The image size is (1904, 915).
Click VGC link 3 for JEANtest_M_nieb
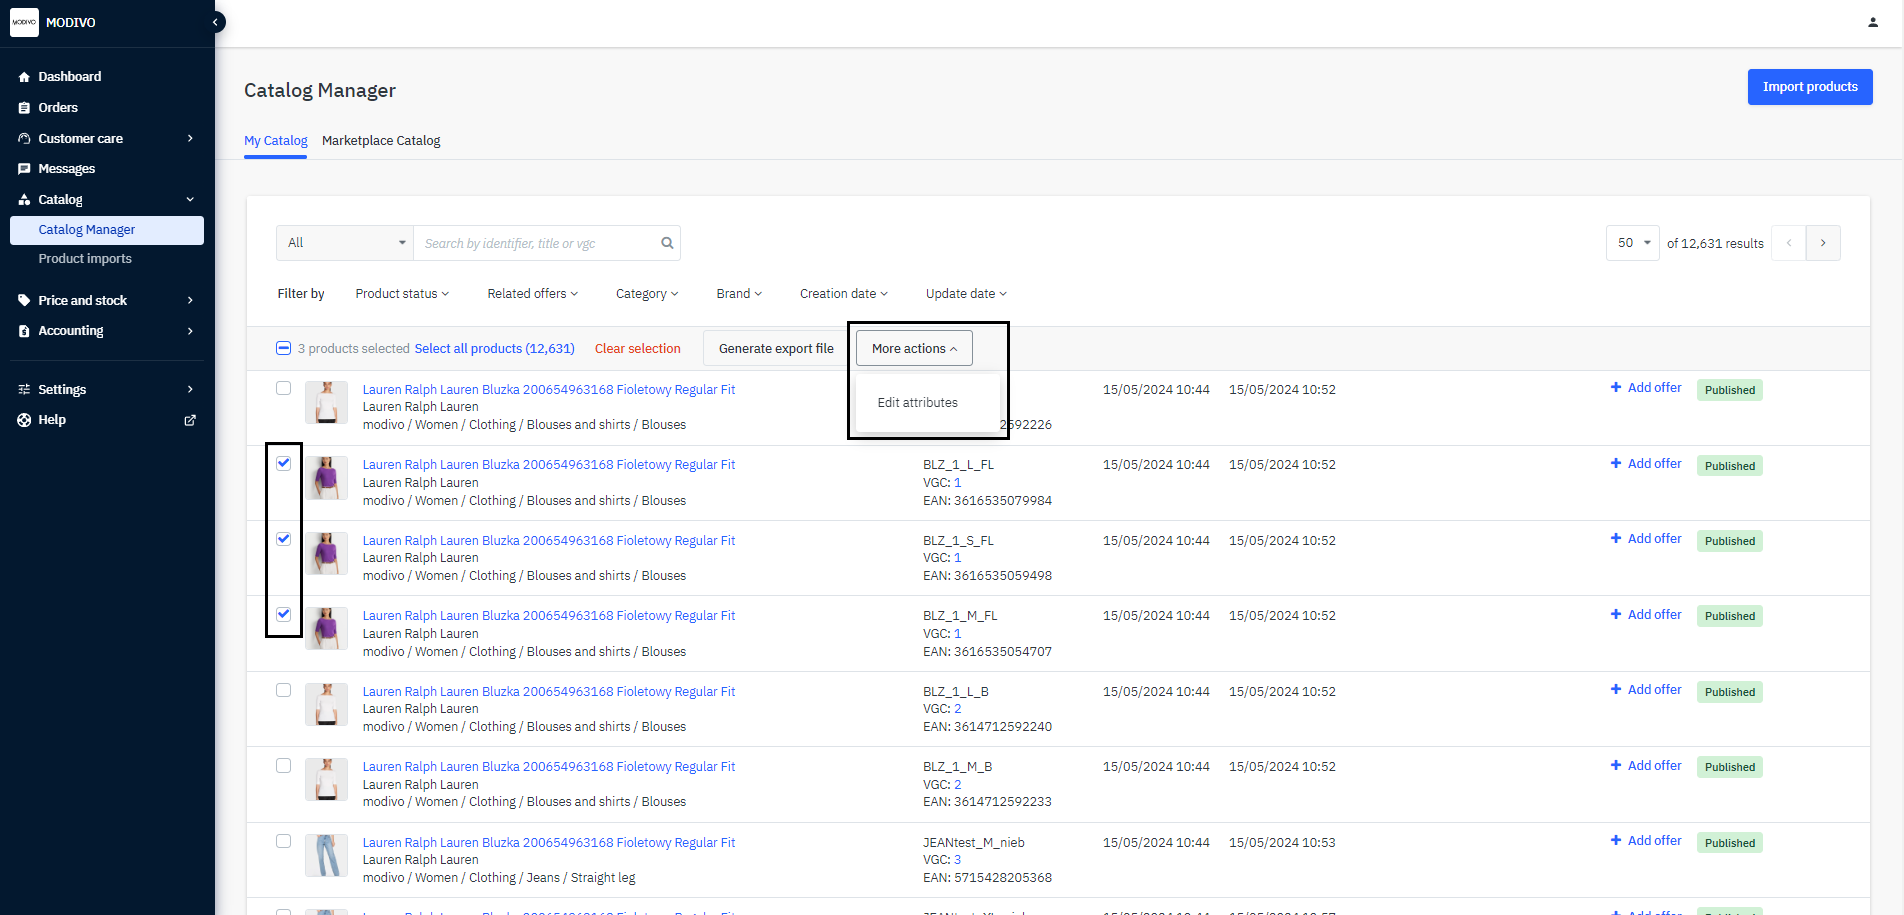pos(957,860)
